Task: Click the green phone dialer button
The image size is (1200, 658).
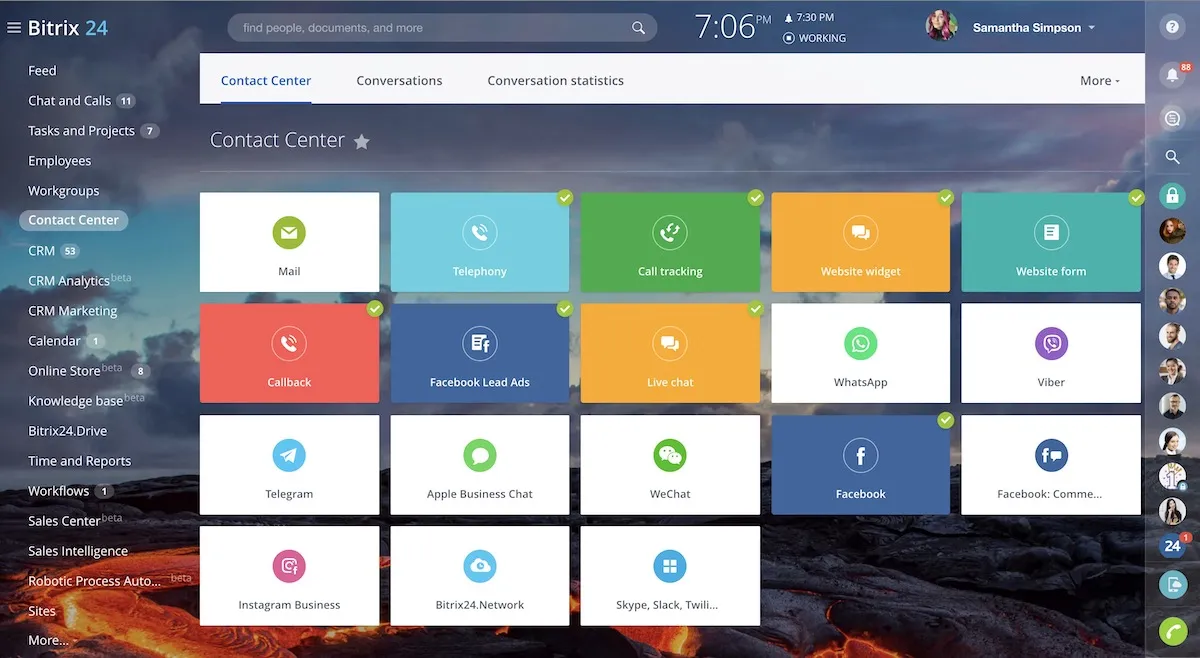Action: click(1172, 631)
